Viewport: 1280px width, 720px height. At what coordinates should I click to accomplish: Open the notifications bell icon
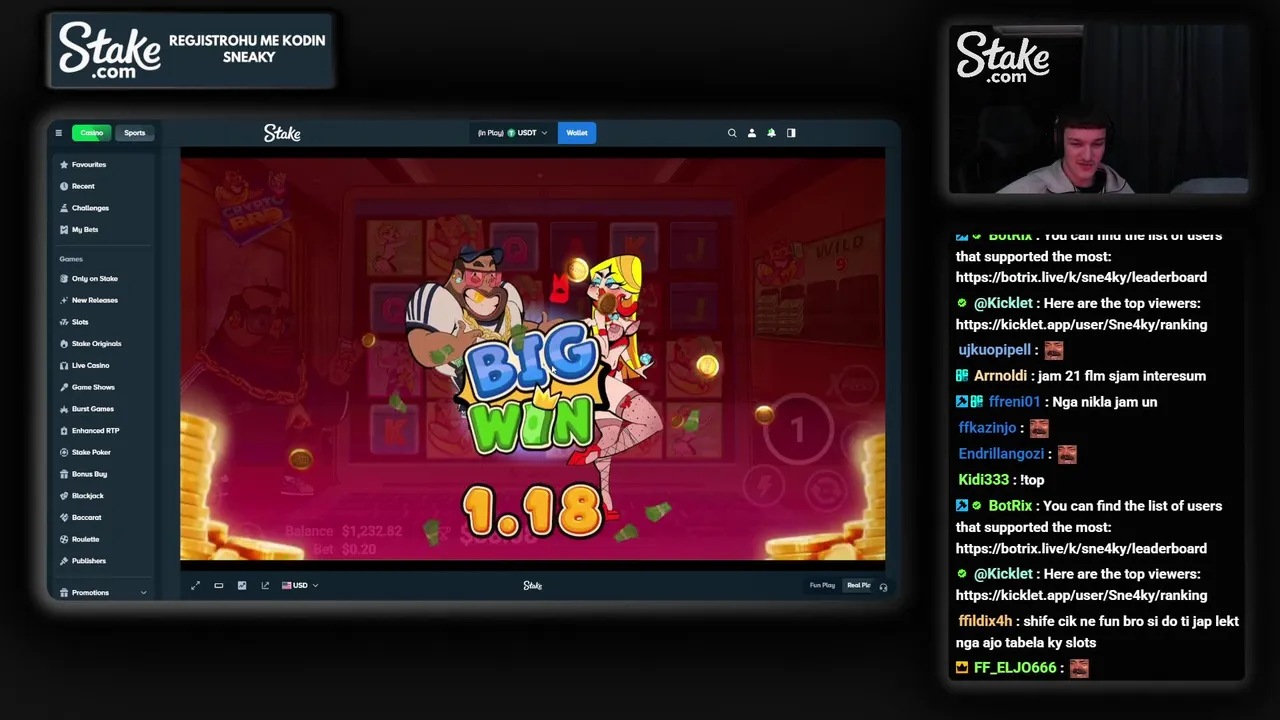[x=771, y=133]
